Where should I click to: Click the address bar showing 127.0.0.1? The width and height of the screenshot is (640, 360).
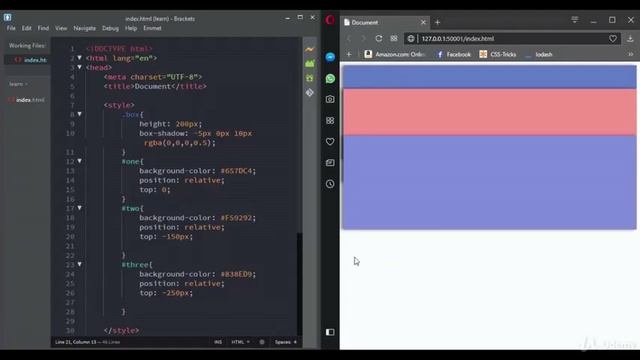512,38
